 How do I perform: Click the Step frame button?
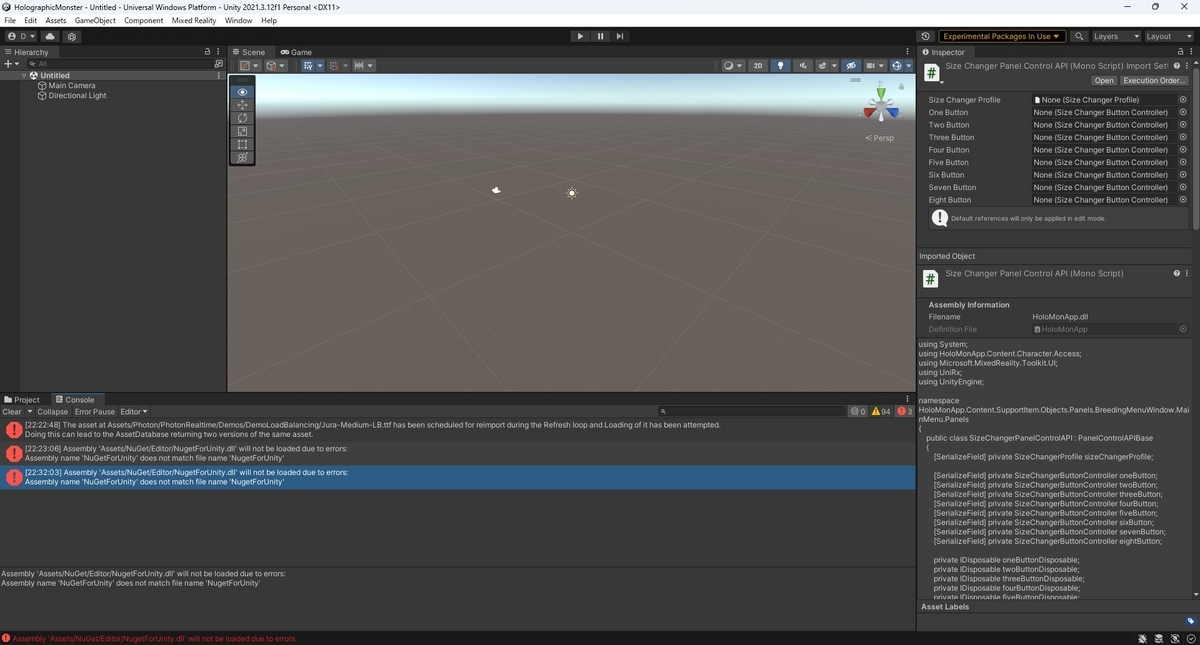620,36
